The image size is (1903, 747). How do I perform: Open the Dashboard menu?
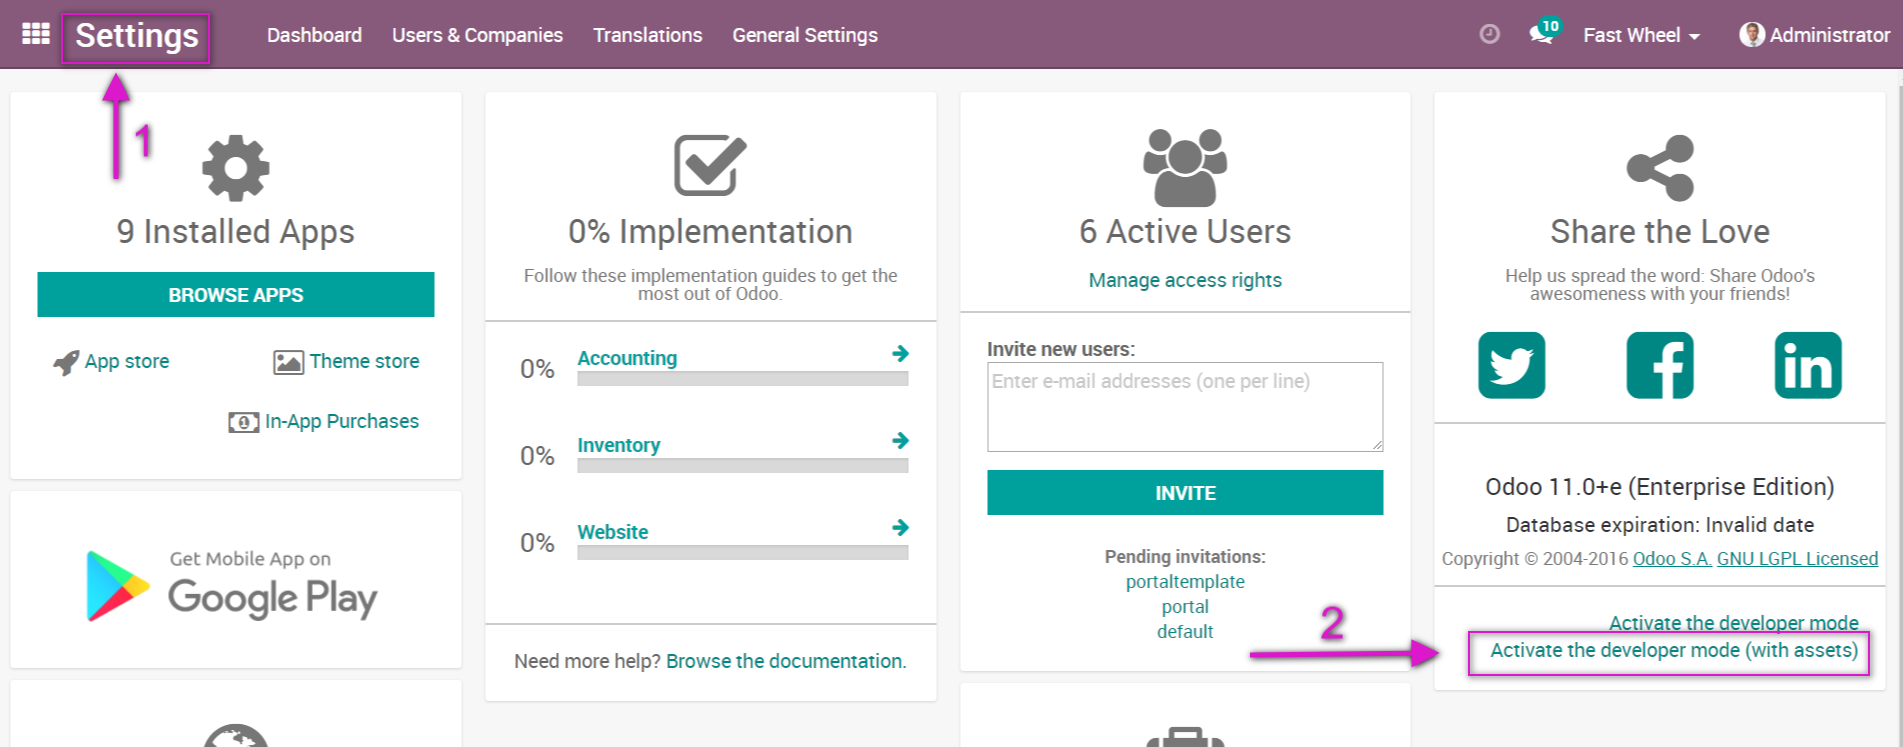314,35
